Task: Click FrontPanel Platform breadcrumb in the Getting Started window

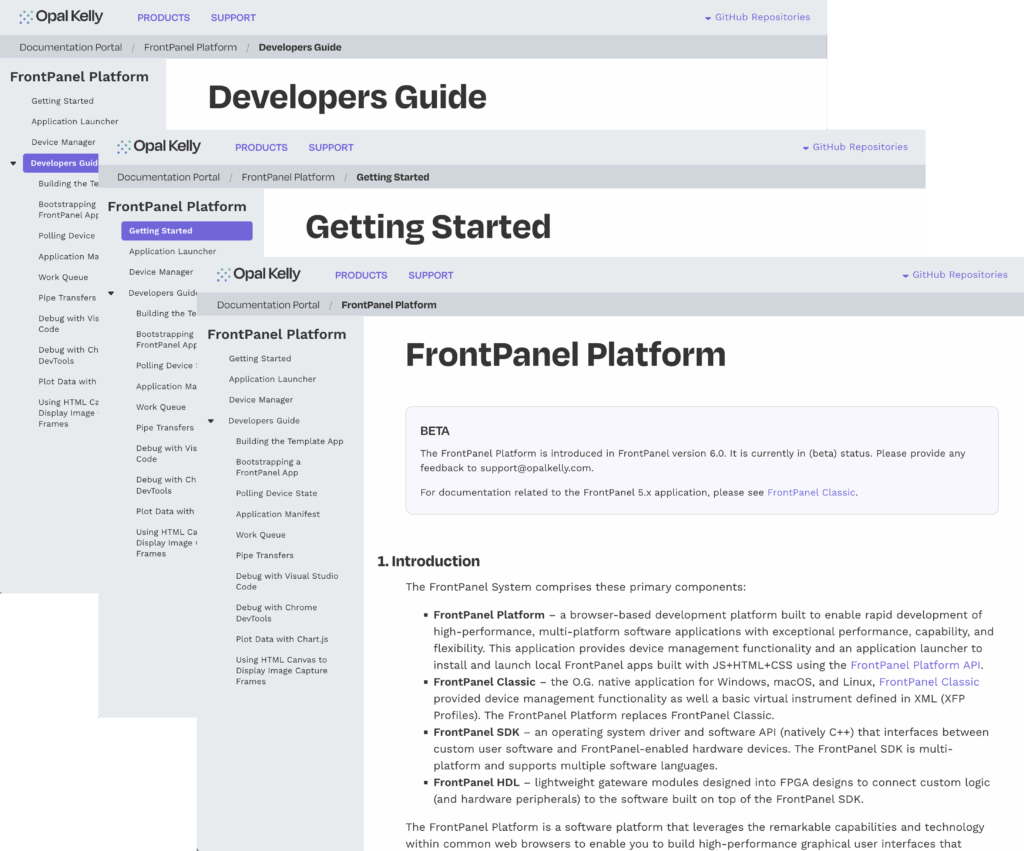Action: (288, 177)
